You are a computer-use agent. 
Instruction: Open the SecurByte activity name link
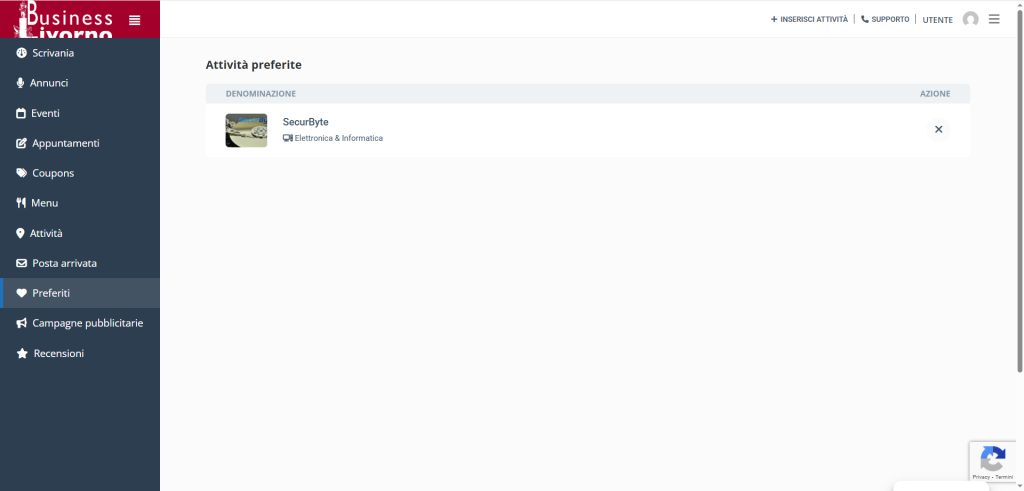[305, 122]
